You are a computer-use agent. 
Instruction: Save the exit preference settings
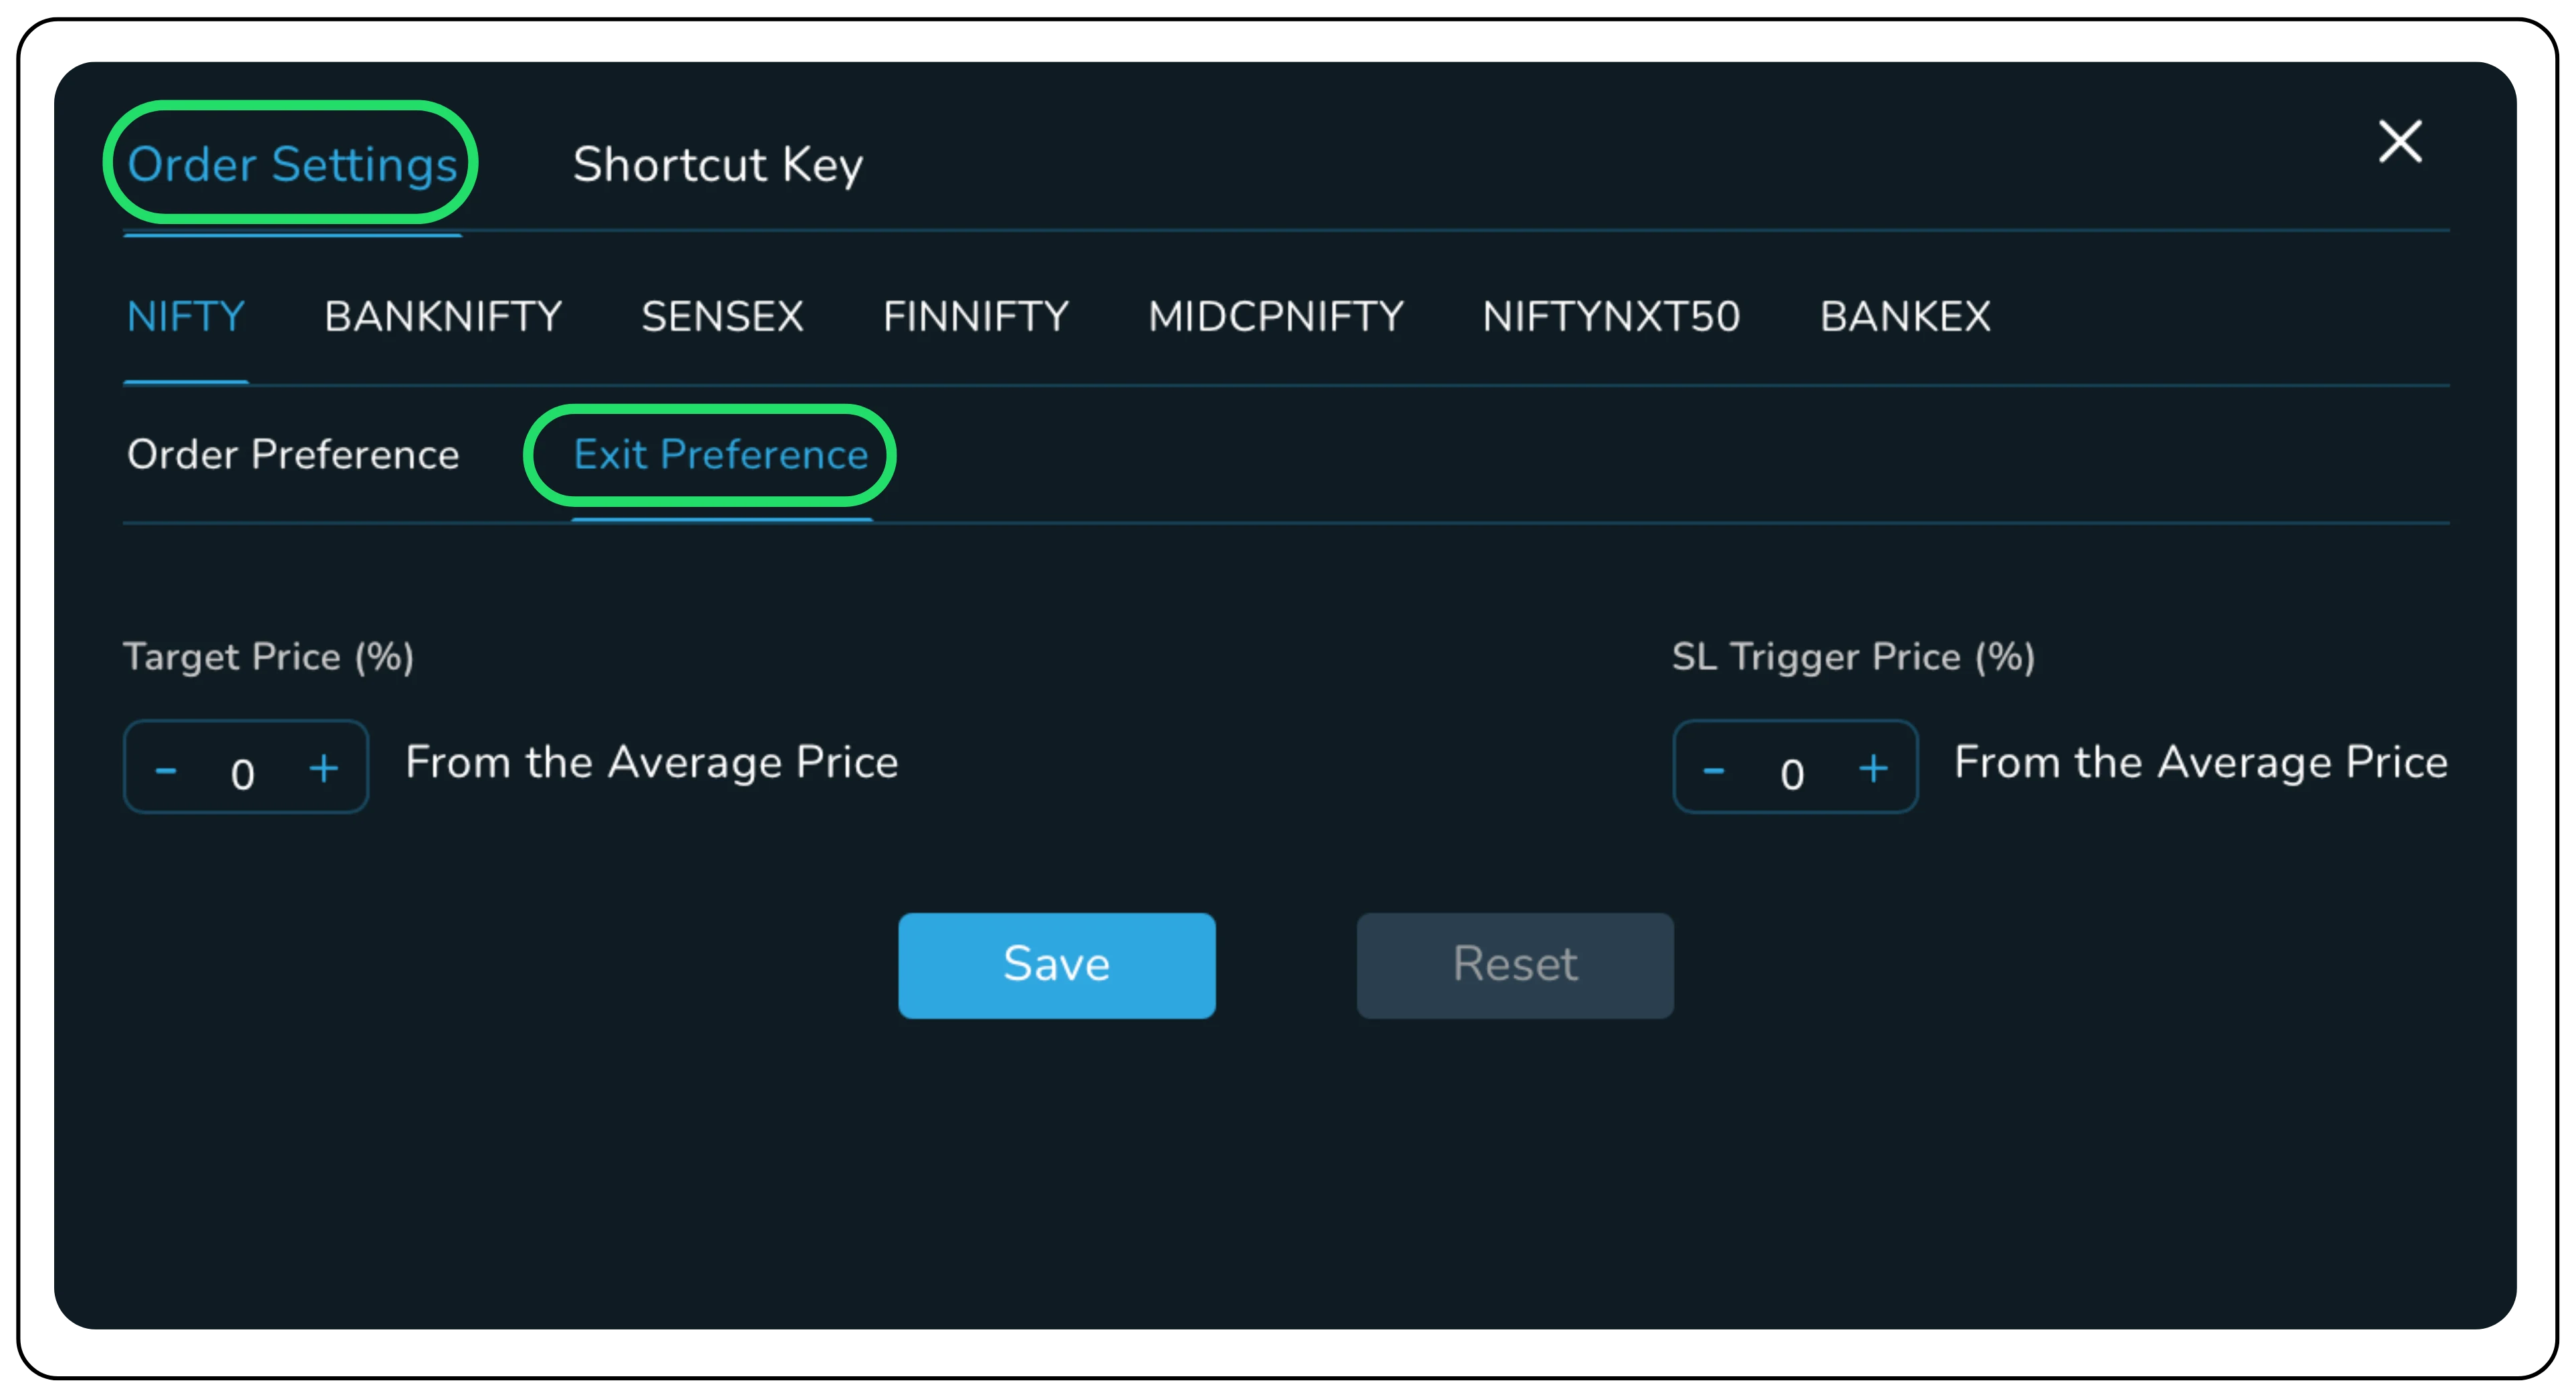coord(1056,965)
